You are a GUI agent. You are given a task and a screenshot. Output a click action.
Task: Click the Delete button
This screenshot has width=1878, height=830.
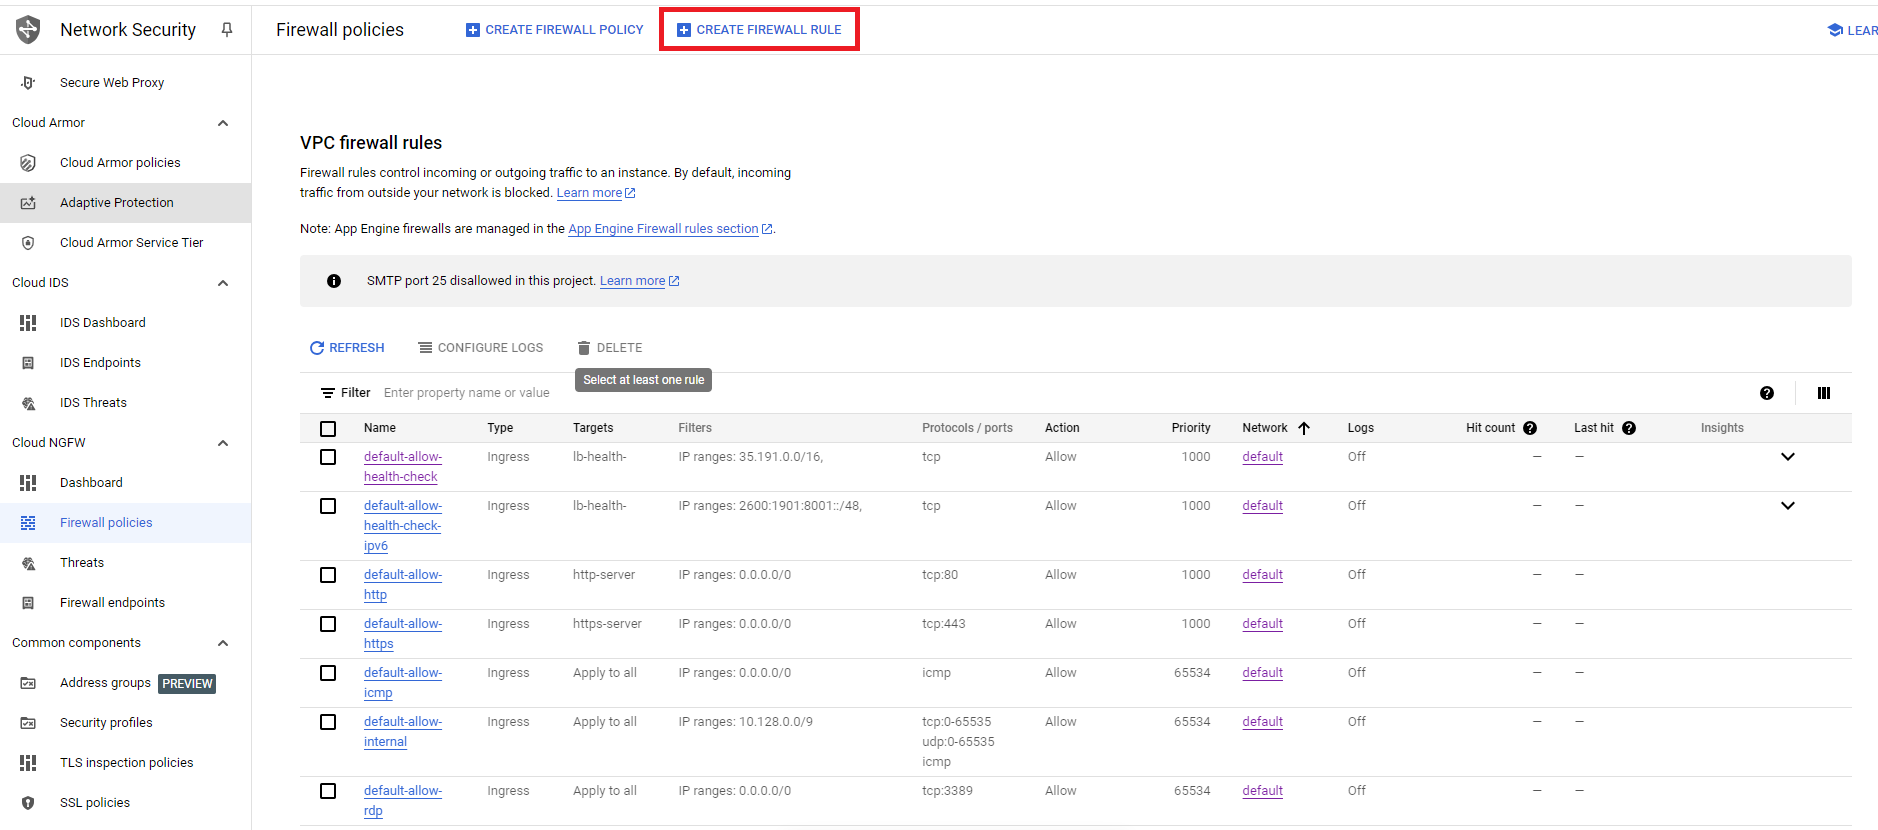pos(610,348)
